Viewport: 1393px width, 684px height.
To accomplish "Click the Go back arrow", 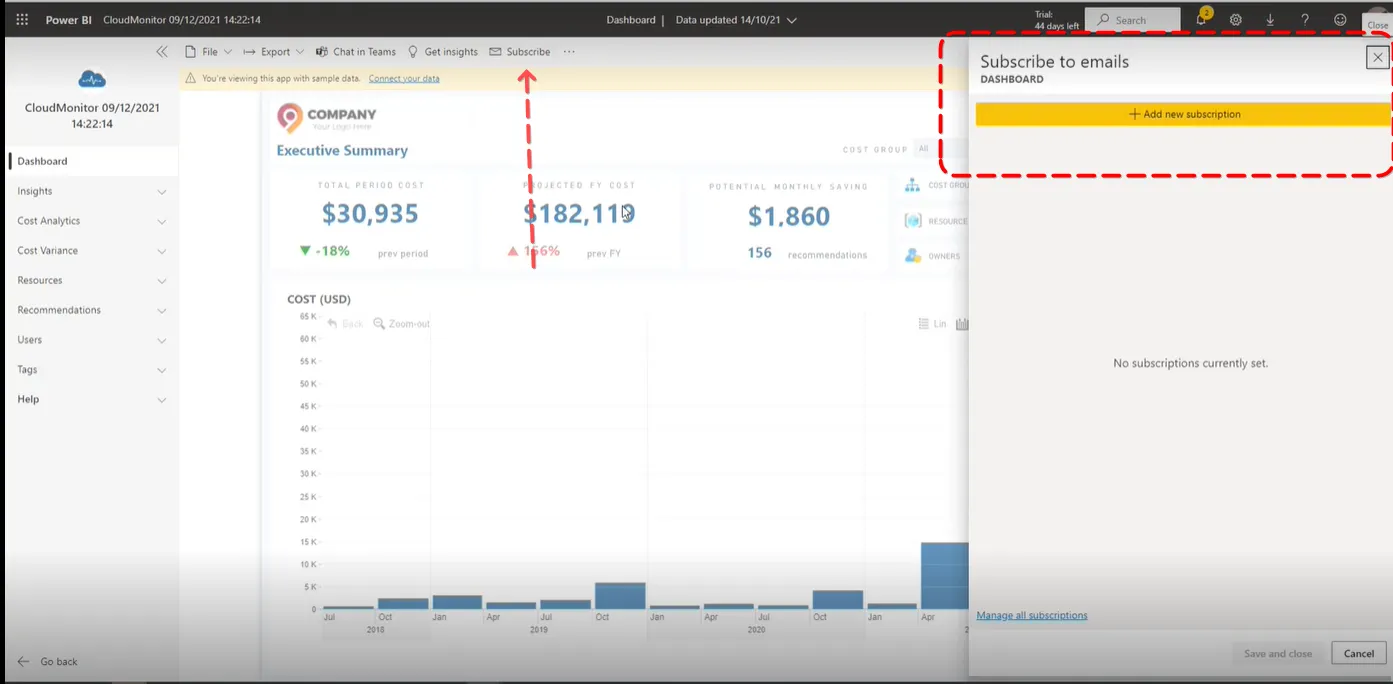I will (24, 662).
